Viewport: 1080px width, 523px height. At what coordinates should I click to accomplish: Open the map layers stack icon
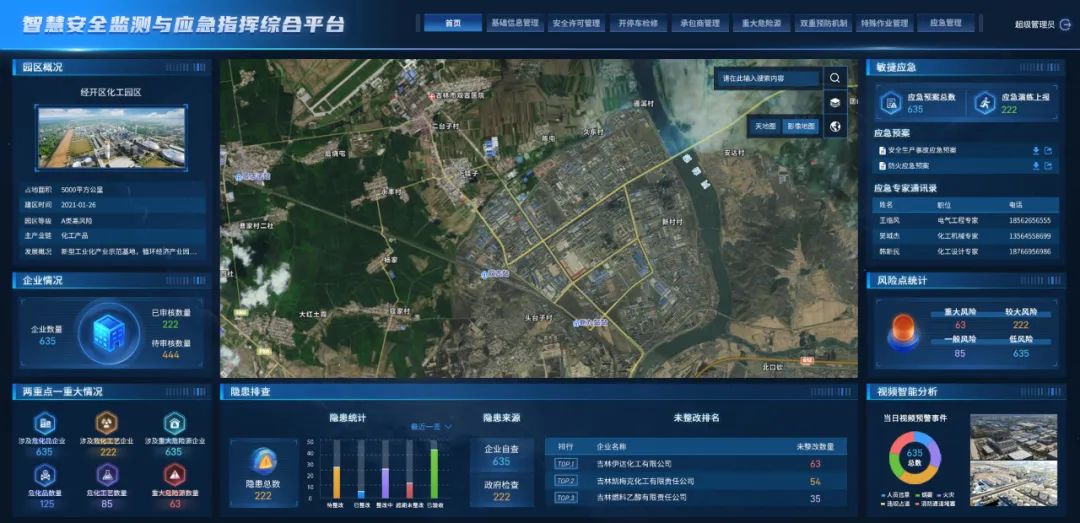[835, 102]
